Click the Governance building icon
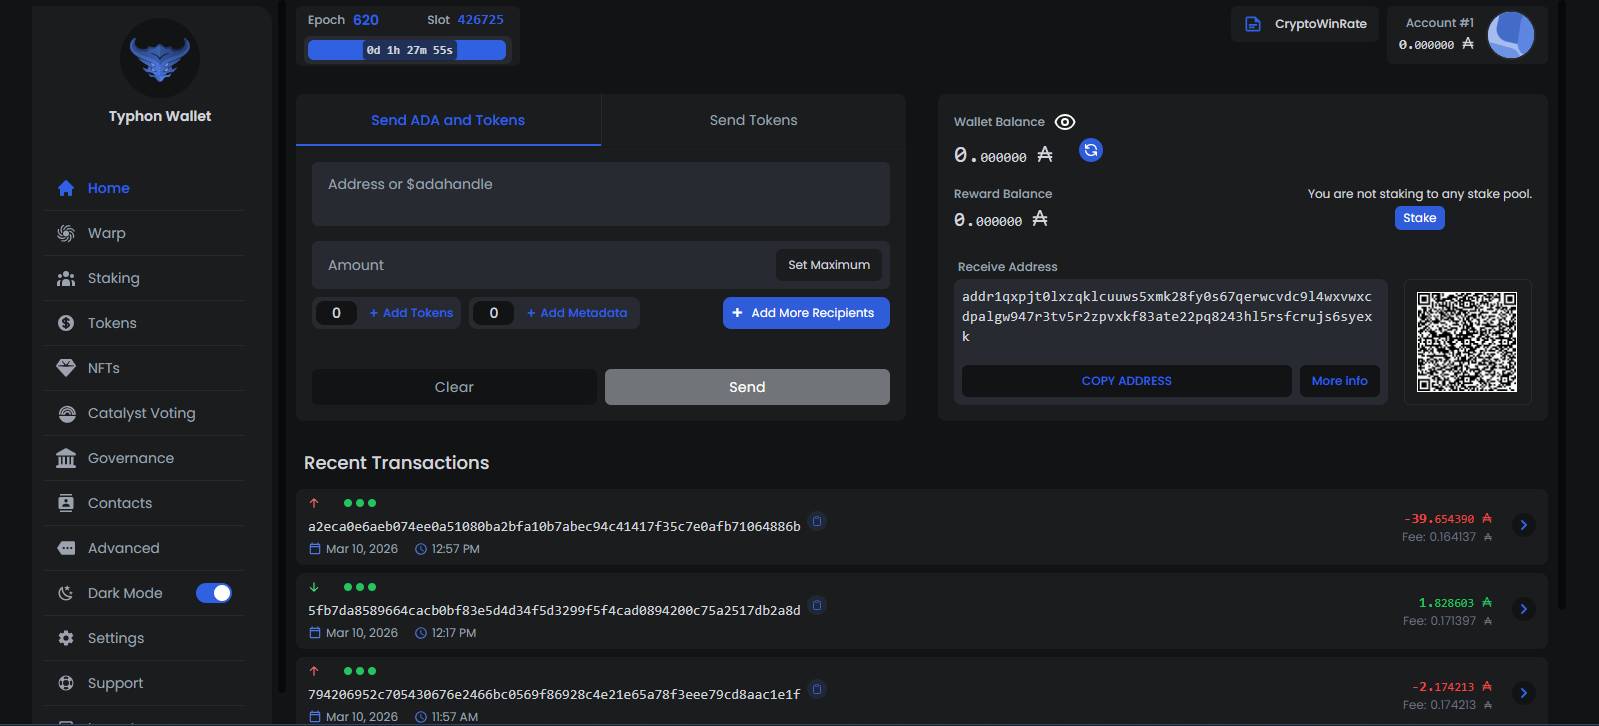The height and width of the screenshot is (726, 1599). (x=66, y=458)
